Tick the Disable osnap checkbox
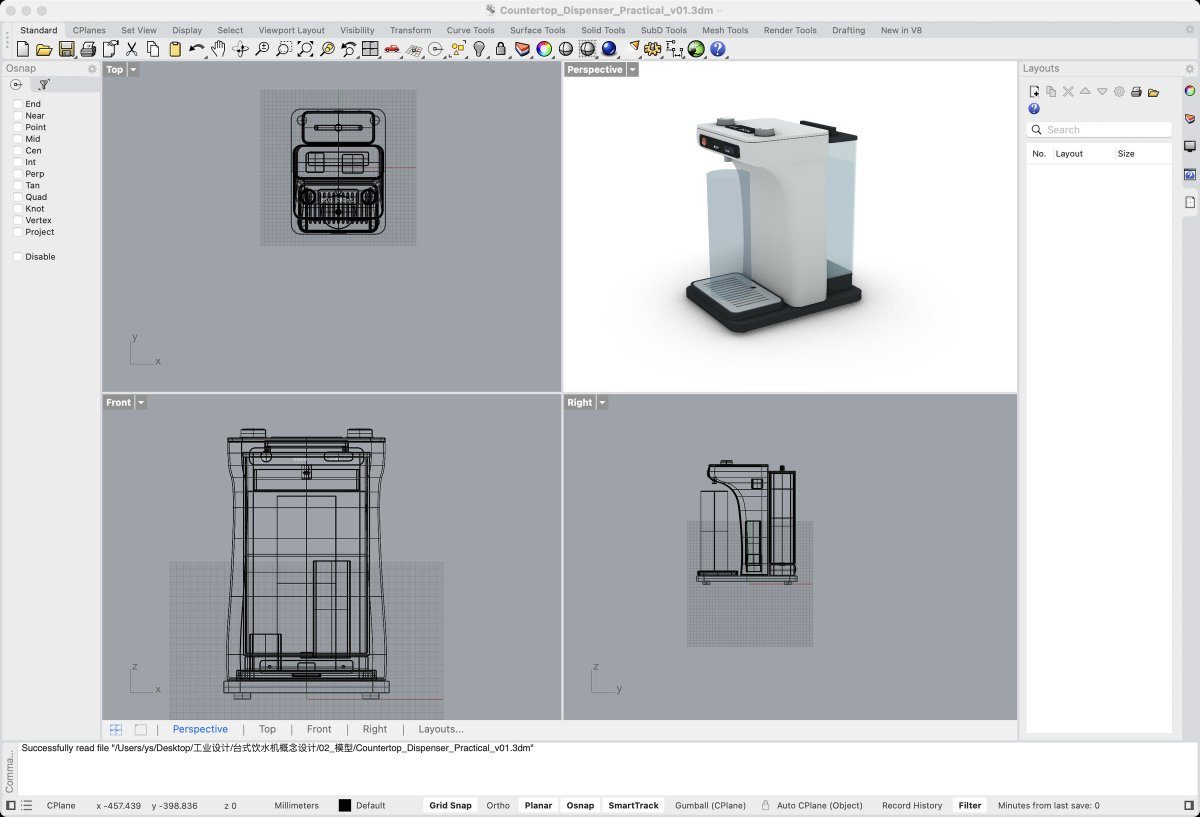This screenshot has height=817, width=1200. [x=18, y=257]
